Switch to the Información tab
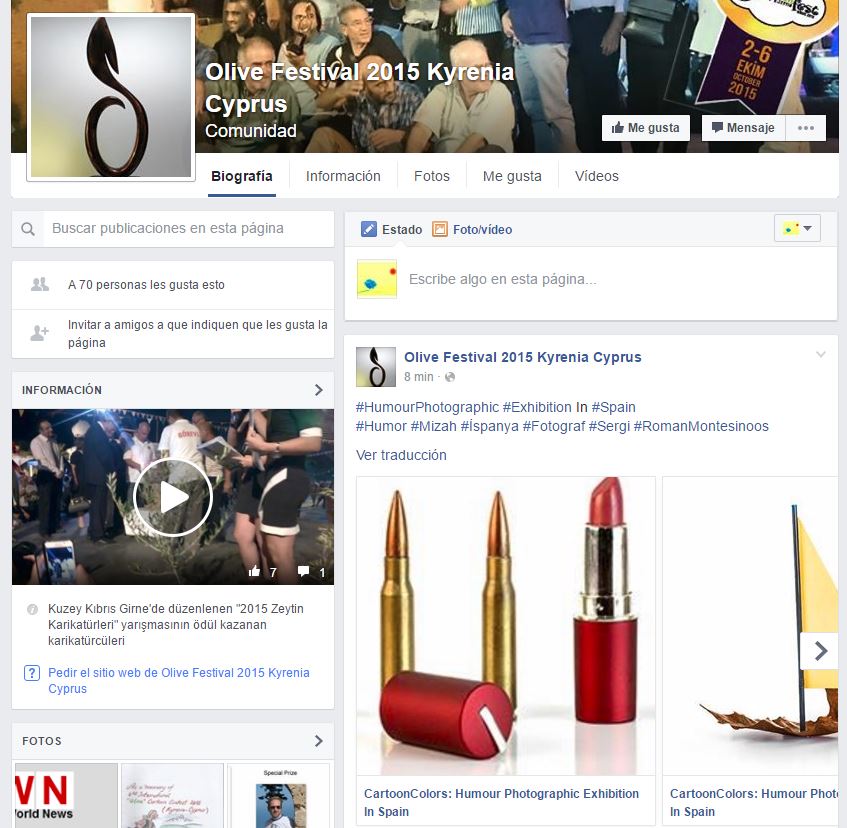The width and height of the screenshot is (847, 828). [x=343, y=176]
